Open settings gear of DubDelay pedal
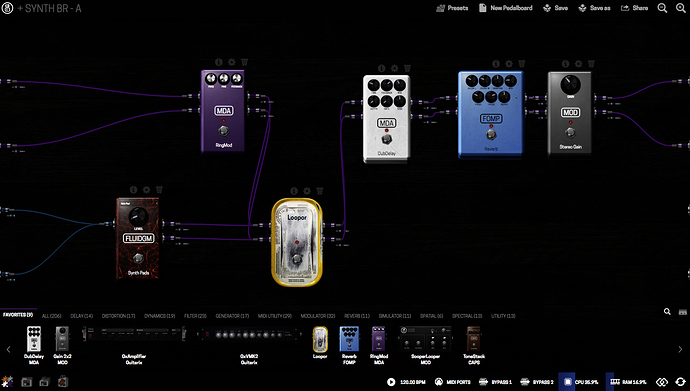The image size is (690, 391). 394,68
